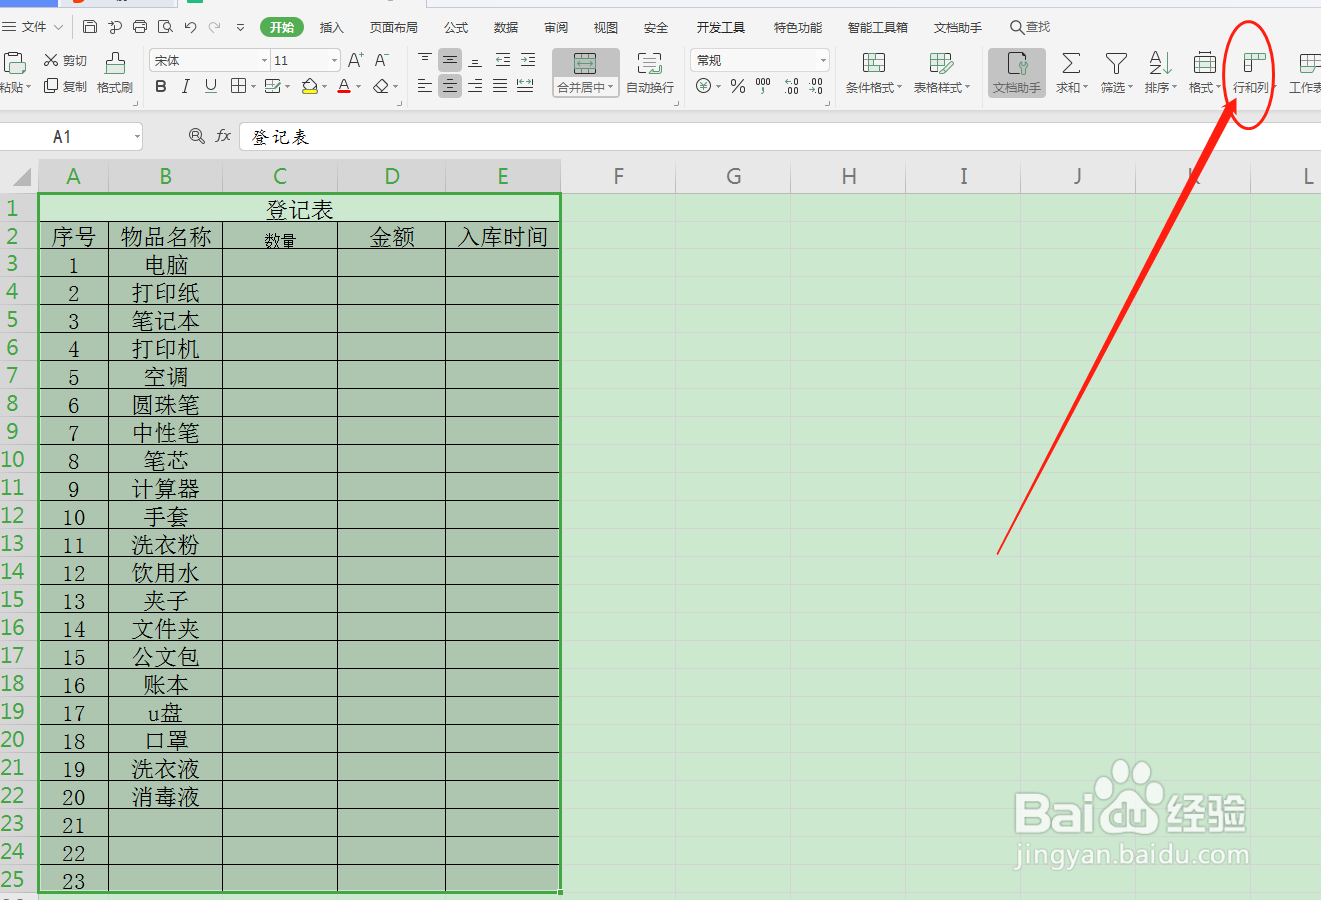This screenshot has width=1321, height=900.
Task: Redo the last action
Action: click(x=215, y=27)
